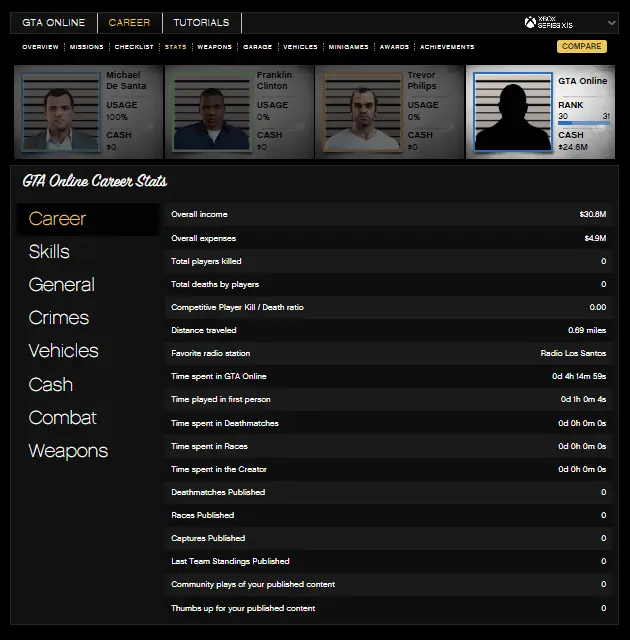Viewport: 630px width, 640px height.
Task: Click Thumbs up for your published content
Action: pyautogui.click(x=389, y=608)
